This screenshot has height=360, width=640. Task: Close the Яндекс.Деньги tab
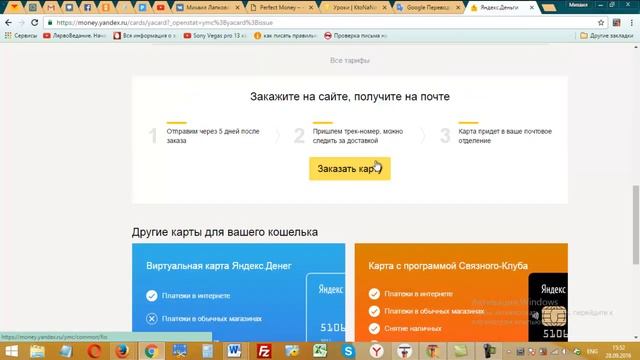point(531,7)
